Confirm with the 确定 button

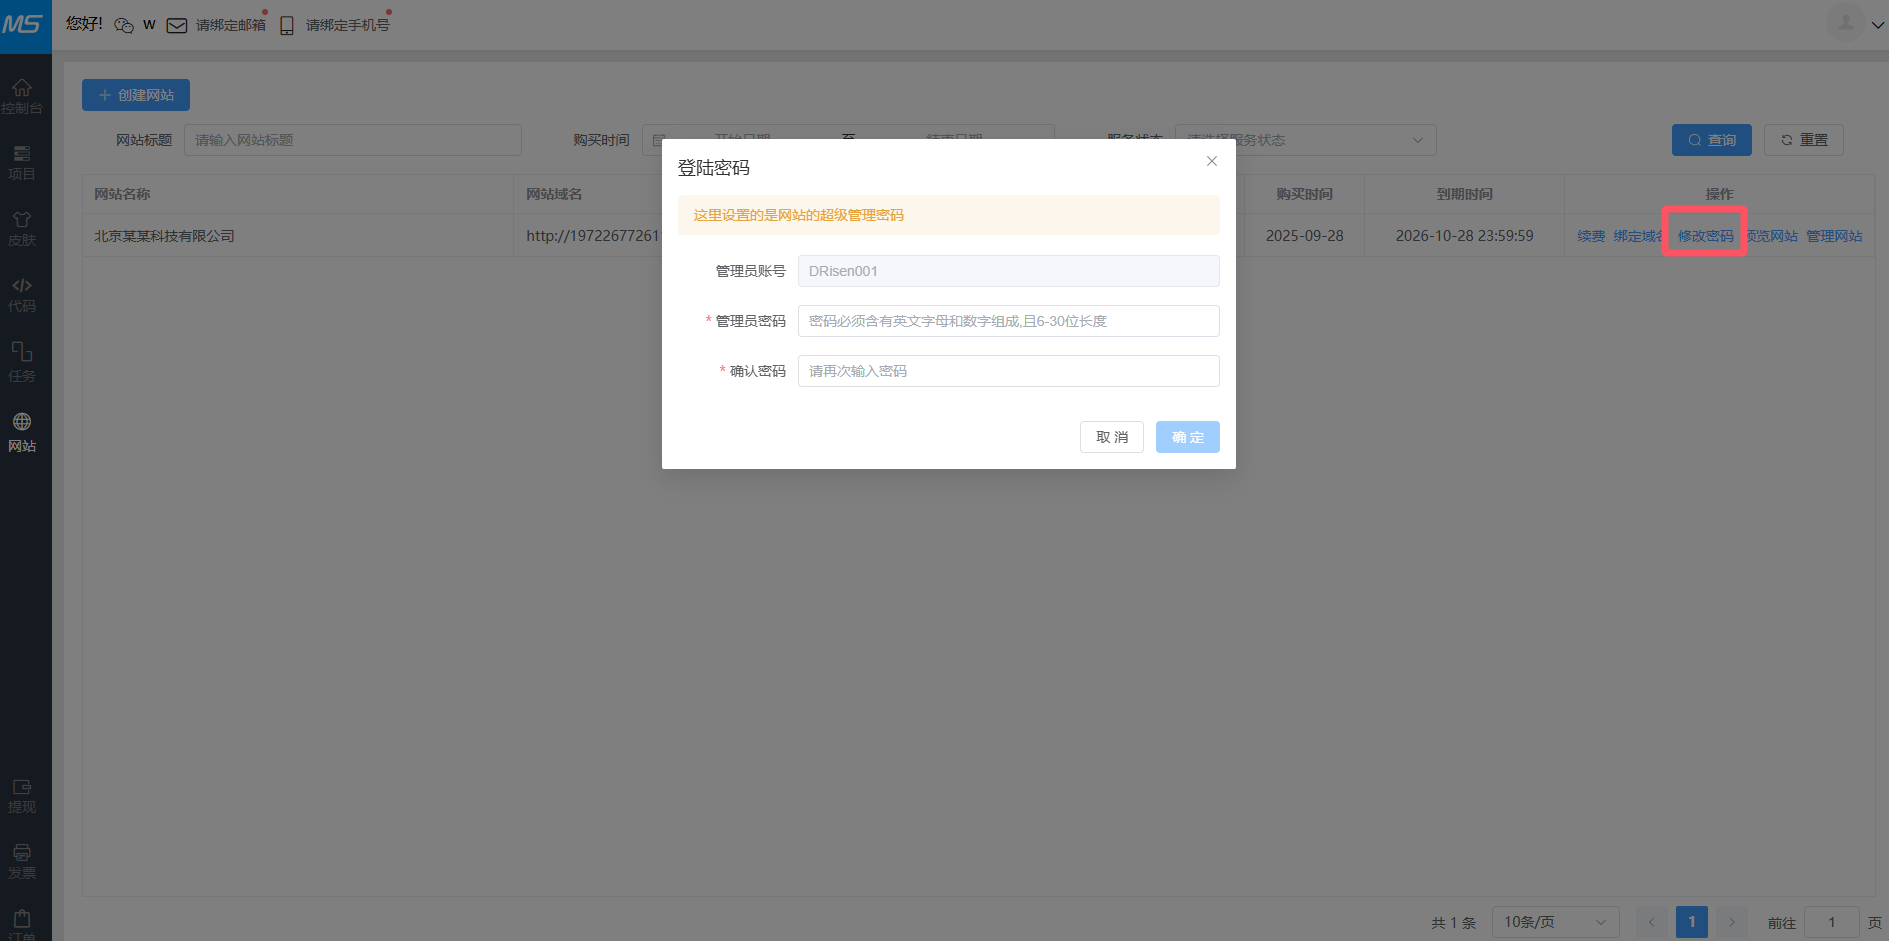(1187, 437)
